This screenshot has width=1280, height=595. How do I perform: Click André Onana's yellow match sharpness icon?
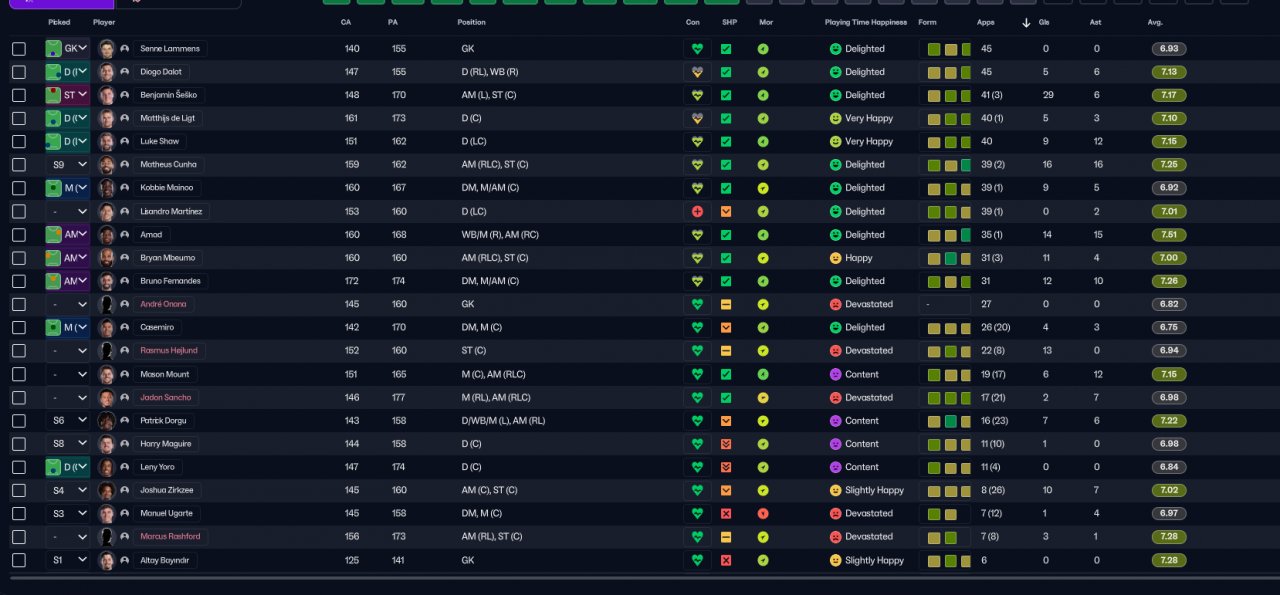pos(726,304)
